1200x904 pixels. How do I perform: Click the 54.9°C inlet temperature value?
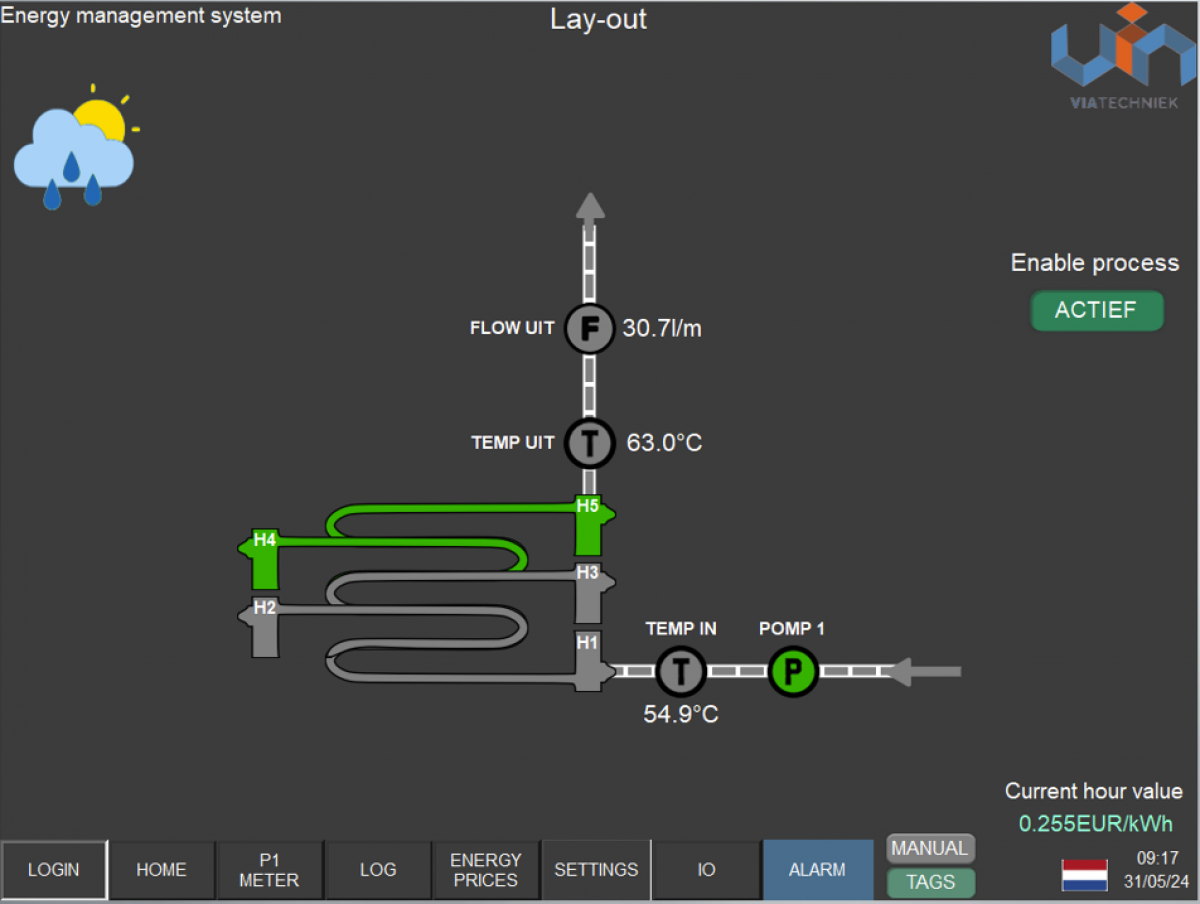(681, 715)
